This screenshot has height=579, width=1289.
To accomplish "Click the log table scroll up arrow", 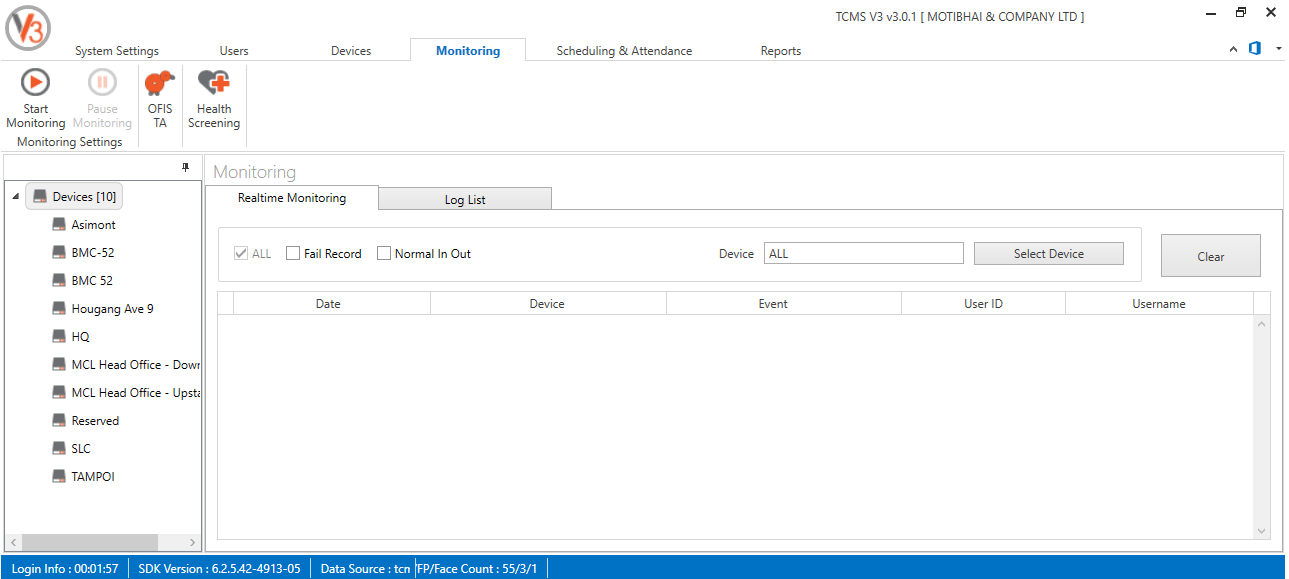I will click(x=1261, y=324).
